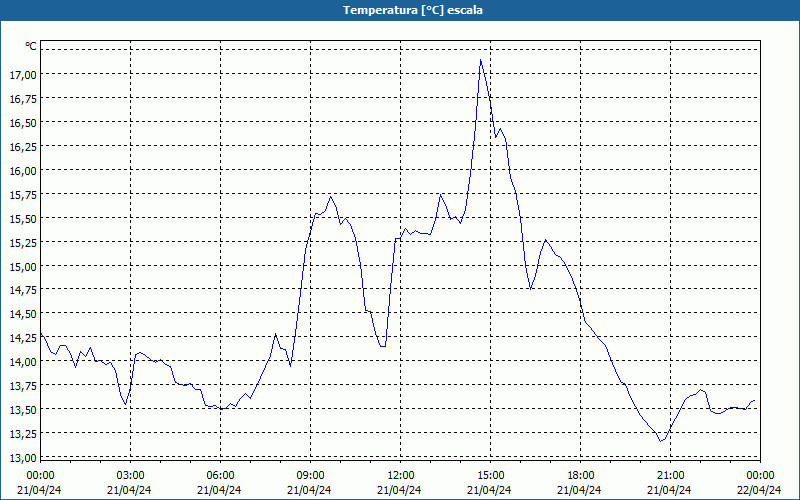Viewport: 800px width, 500px height.
Task: Click the 17,00 y-axis label
Action: click(23, 74)
